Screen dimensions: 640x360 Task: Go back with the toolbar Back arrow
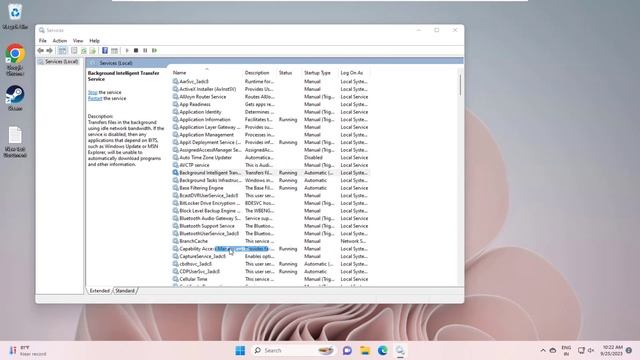click(x=40, y=51)
